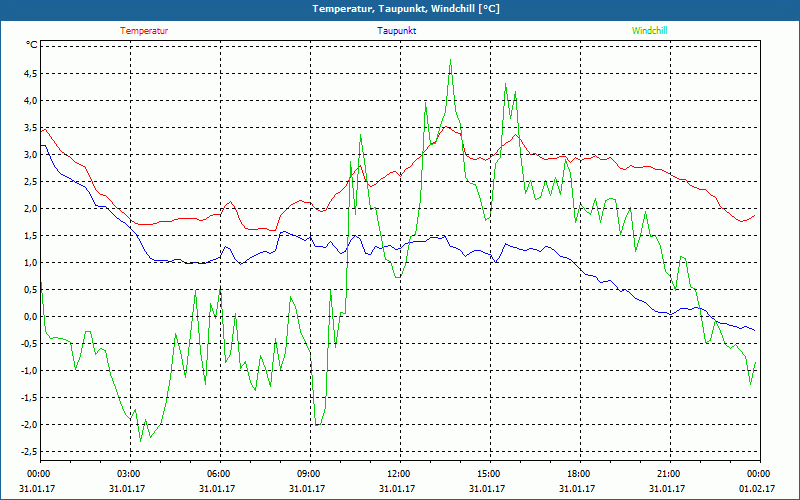Click the y-axis value '-2,5'
Viewport: 800px width, 500px height.
[x=29, y=452]
